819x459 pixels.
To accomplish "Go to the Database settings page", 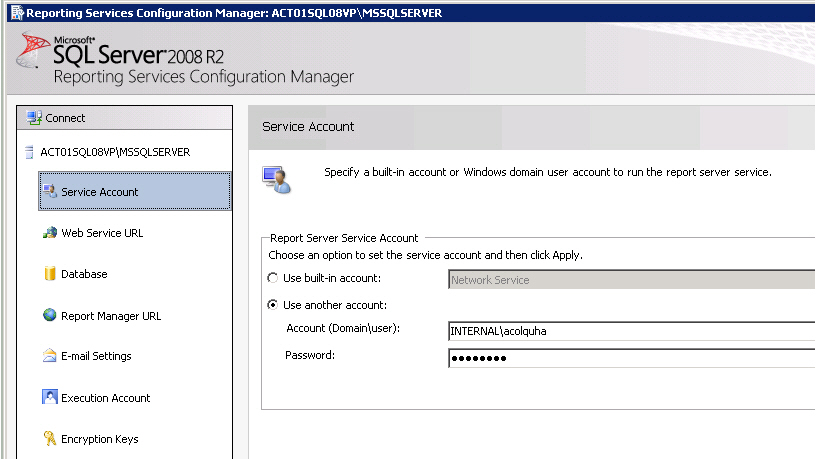I will tap(84, 274).
